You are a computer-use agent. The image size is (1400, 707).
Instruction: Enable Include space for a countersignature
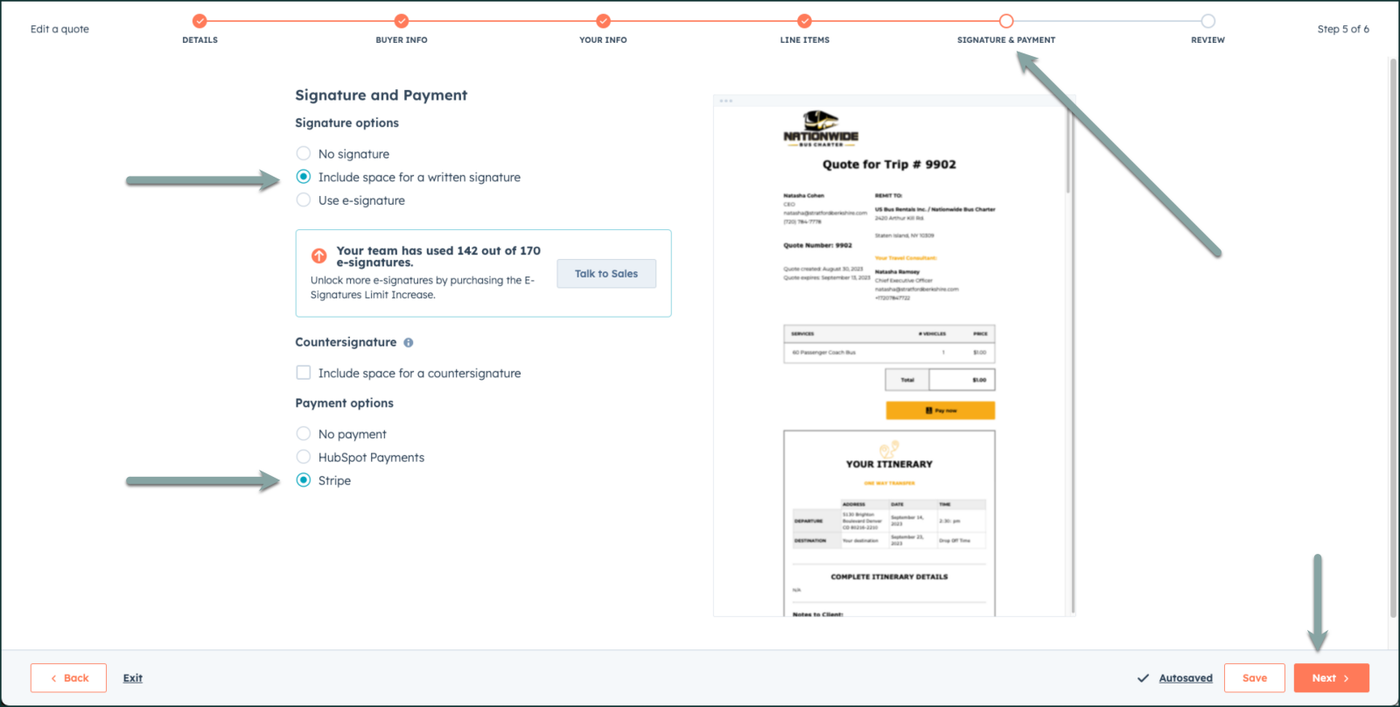point(303,373)
